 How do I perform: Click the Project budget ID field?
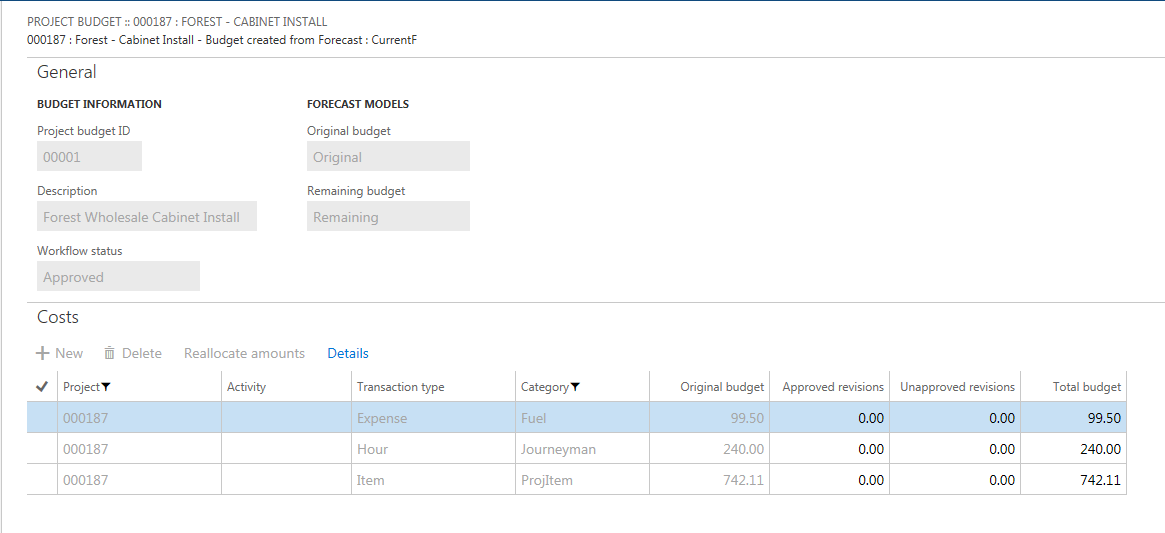[x=89, y=157]
